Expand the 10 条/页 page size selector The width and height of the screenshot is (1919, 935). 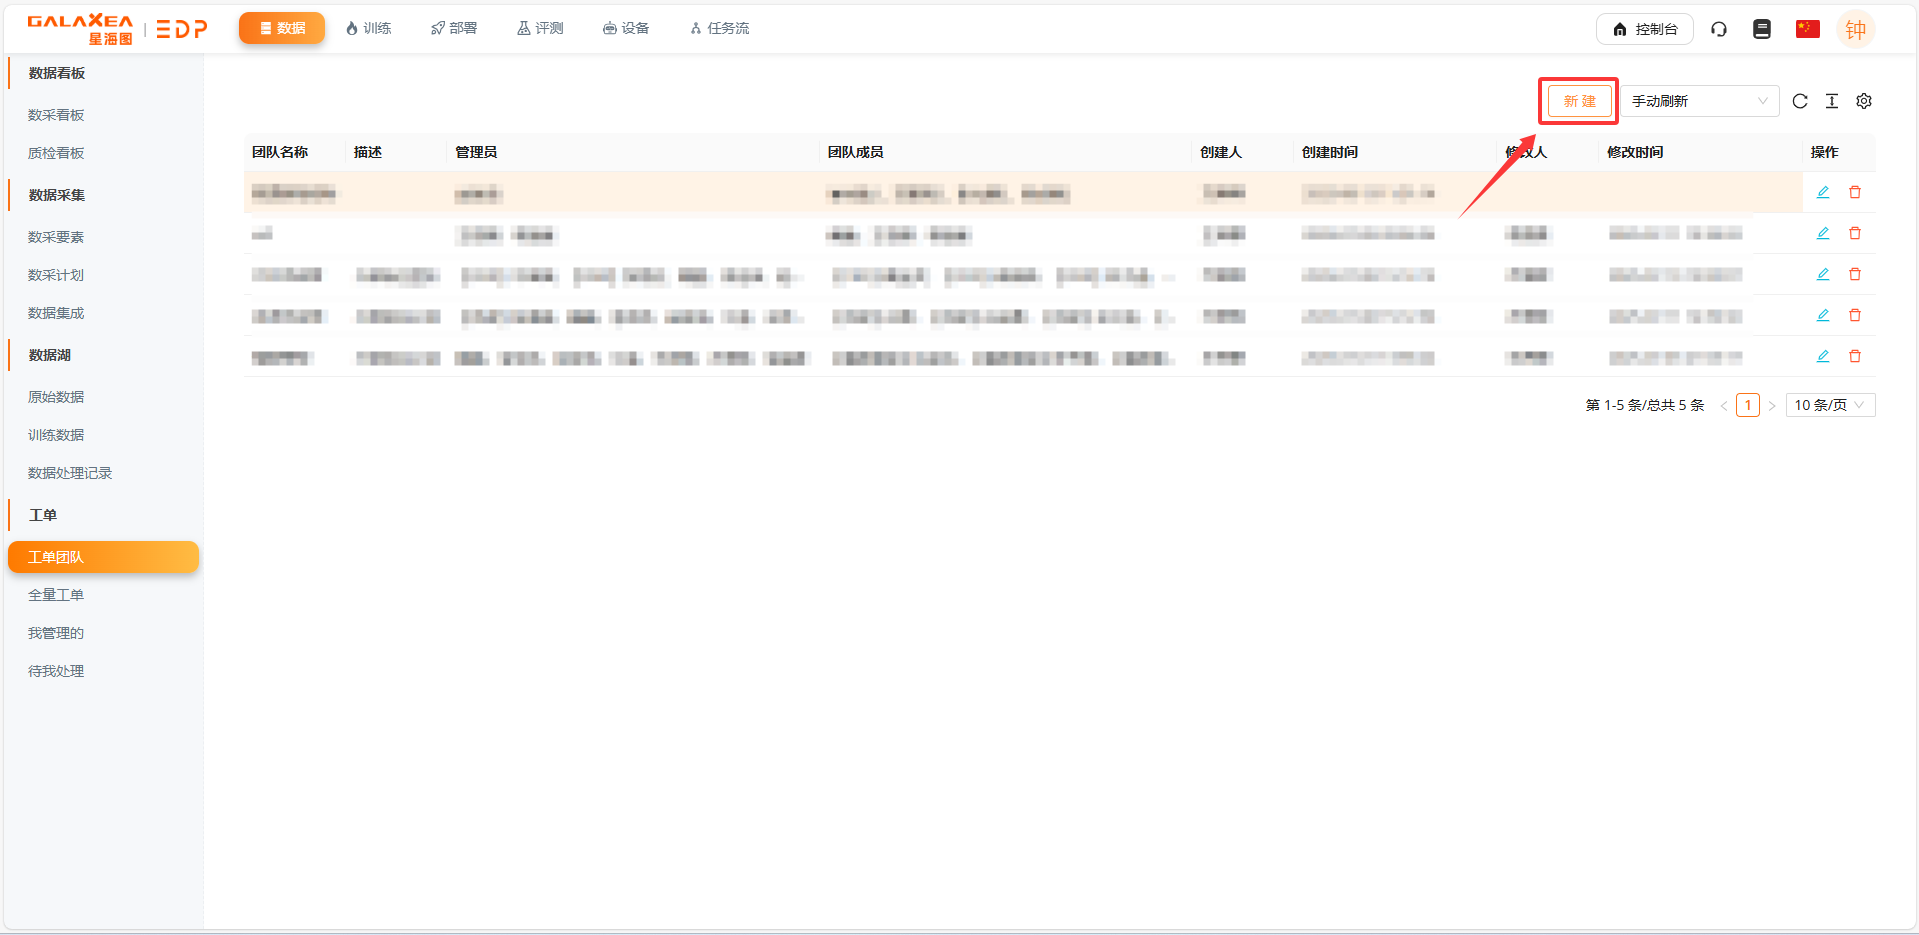coord(1829,405)
